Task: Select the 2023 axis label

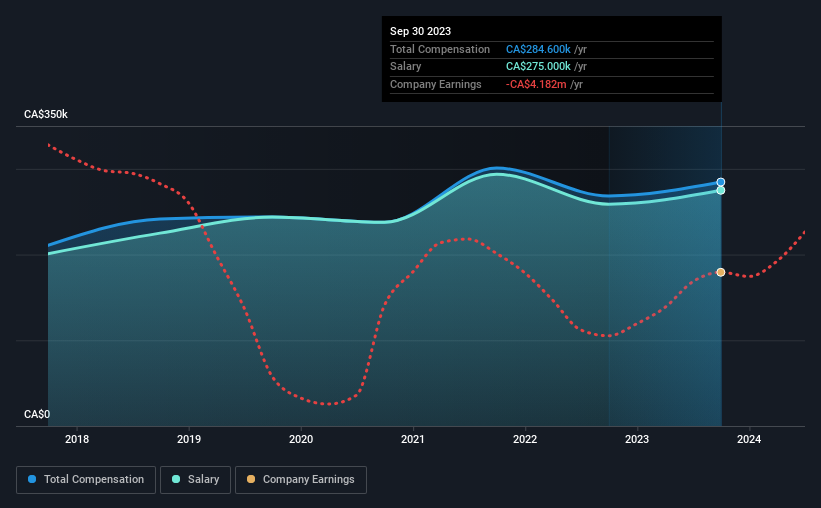Action: point(637,439)
